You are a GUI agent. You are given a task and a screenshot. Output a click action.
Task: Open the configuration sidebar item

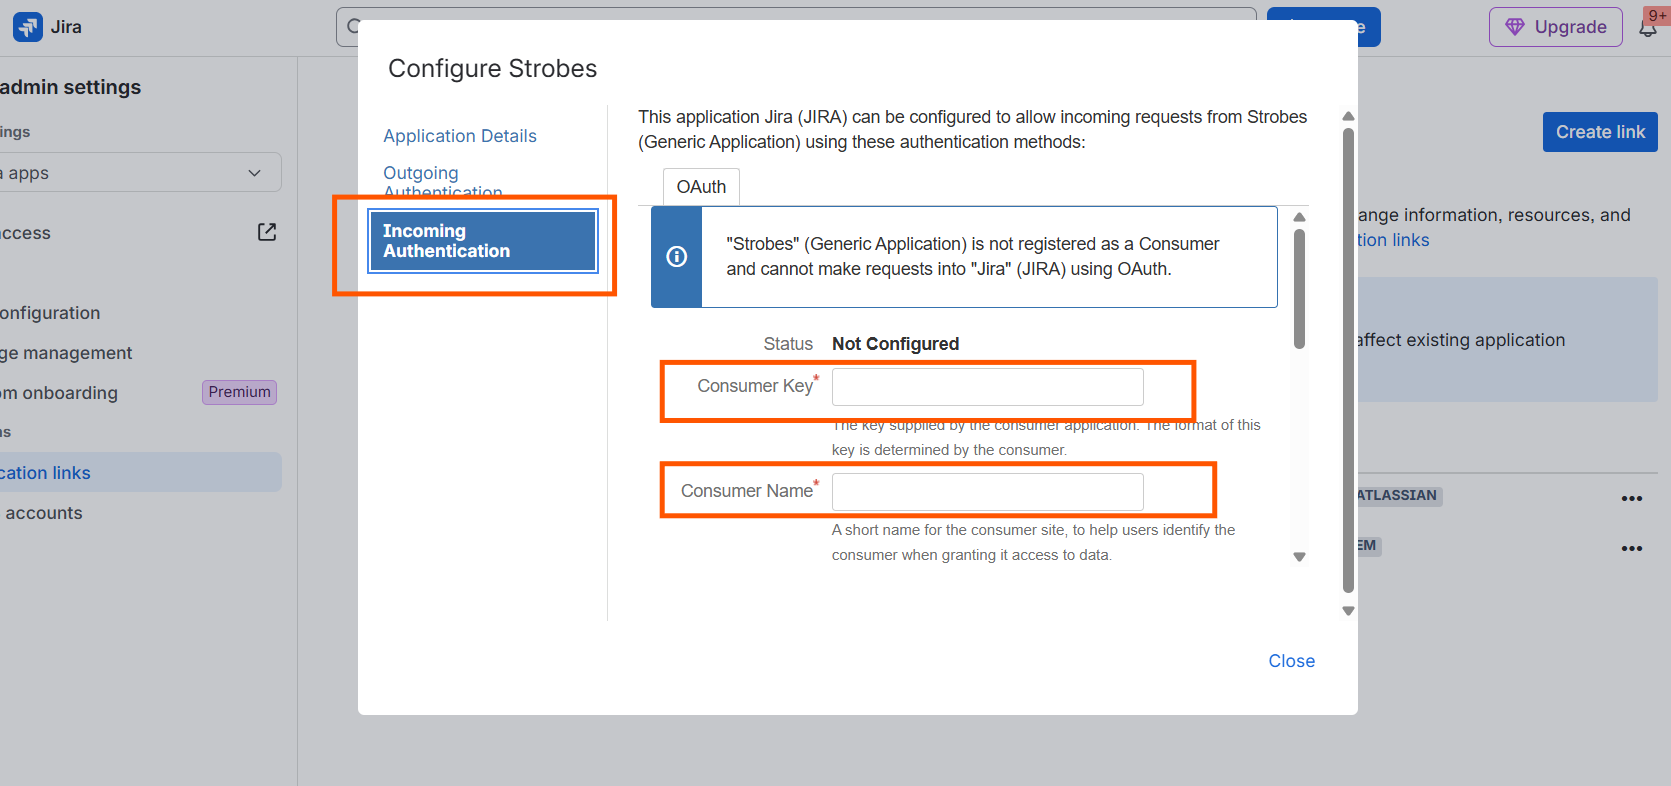pyautogui.click(x=50, y=313)
